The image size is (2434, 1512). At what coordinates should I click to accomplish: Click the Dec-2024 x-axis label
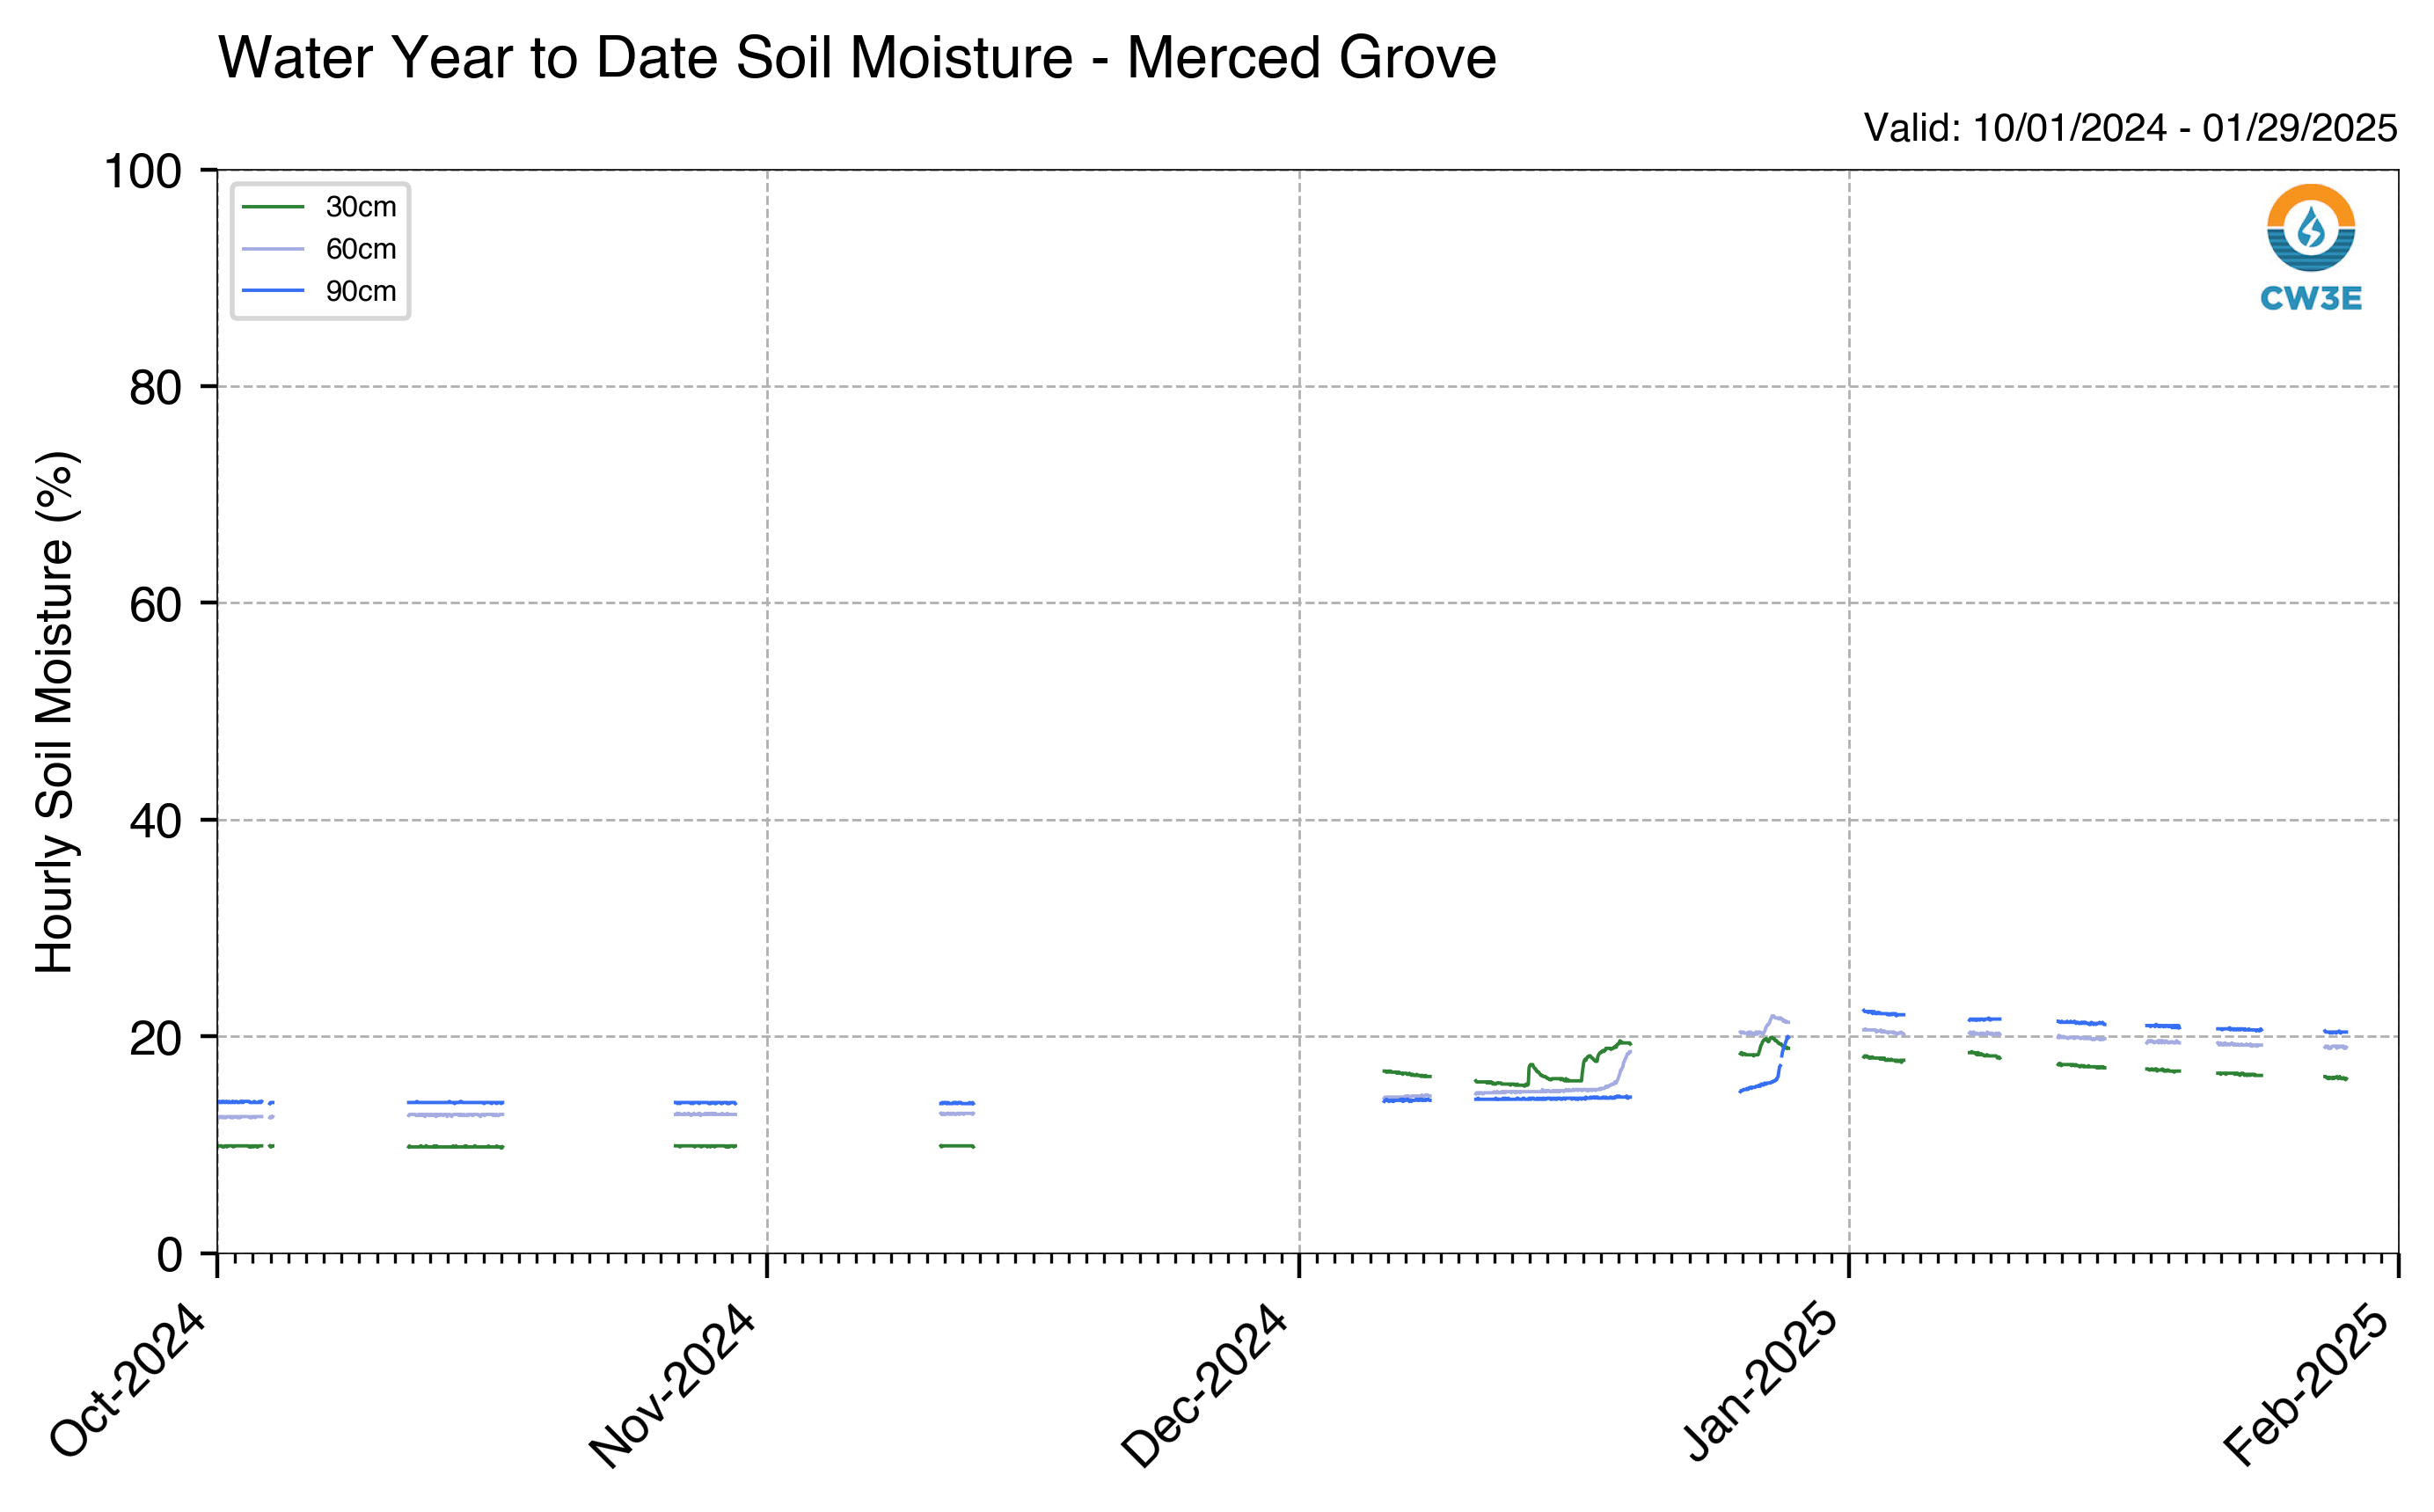[x=1205, y=1385]
